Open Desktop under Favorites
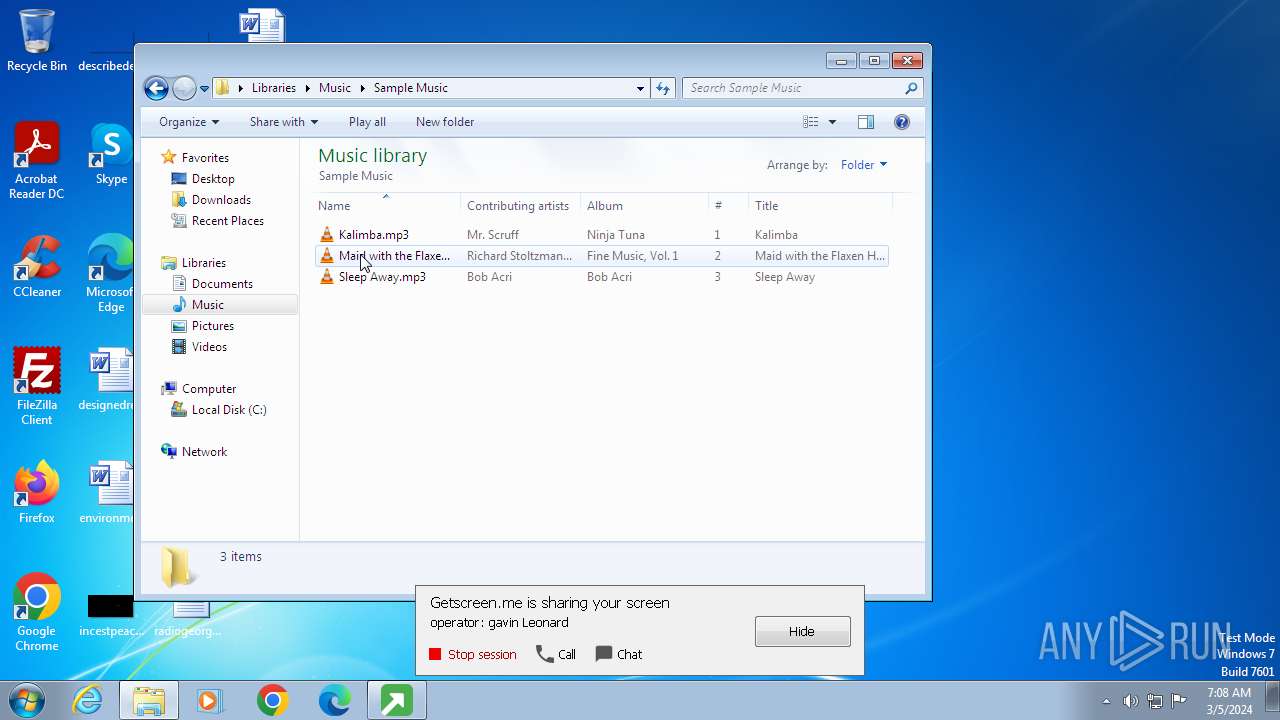This screenshot has height=720, width=1280. click(x=213, y=179)
